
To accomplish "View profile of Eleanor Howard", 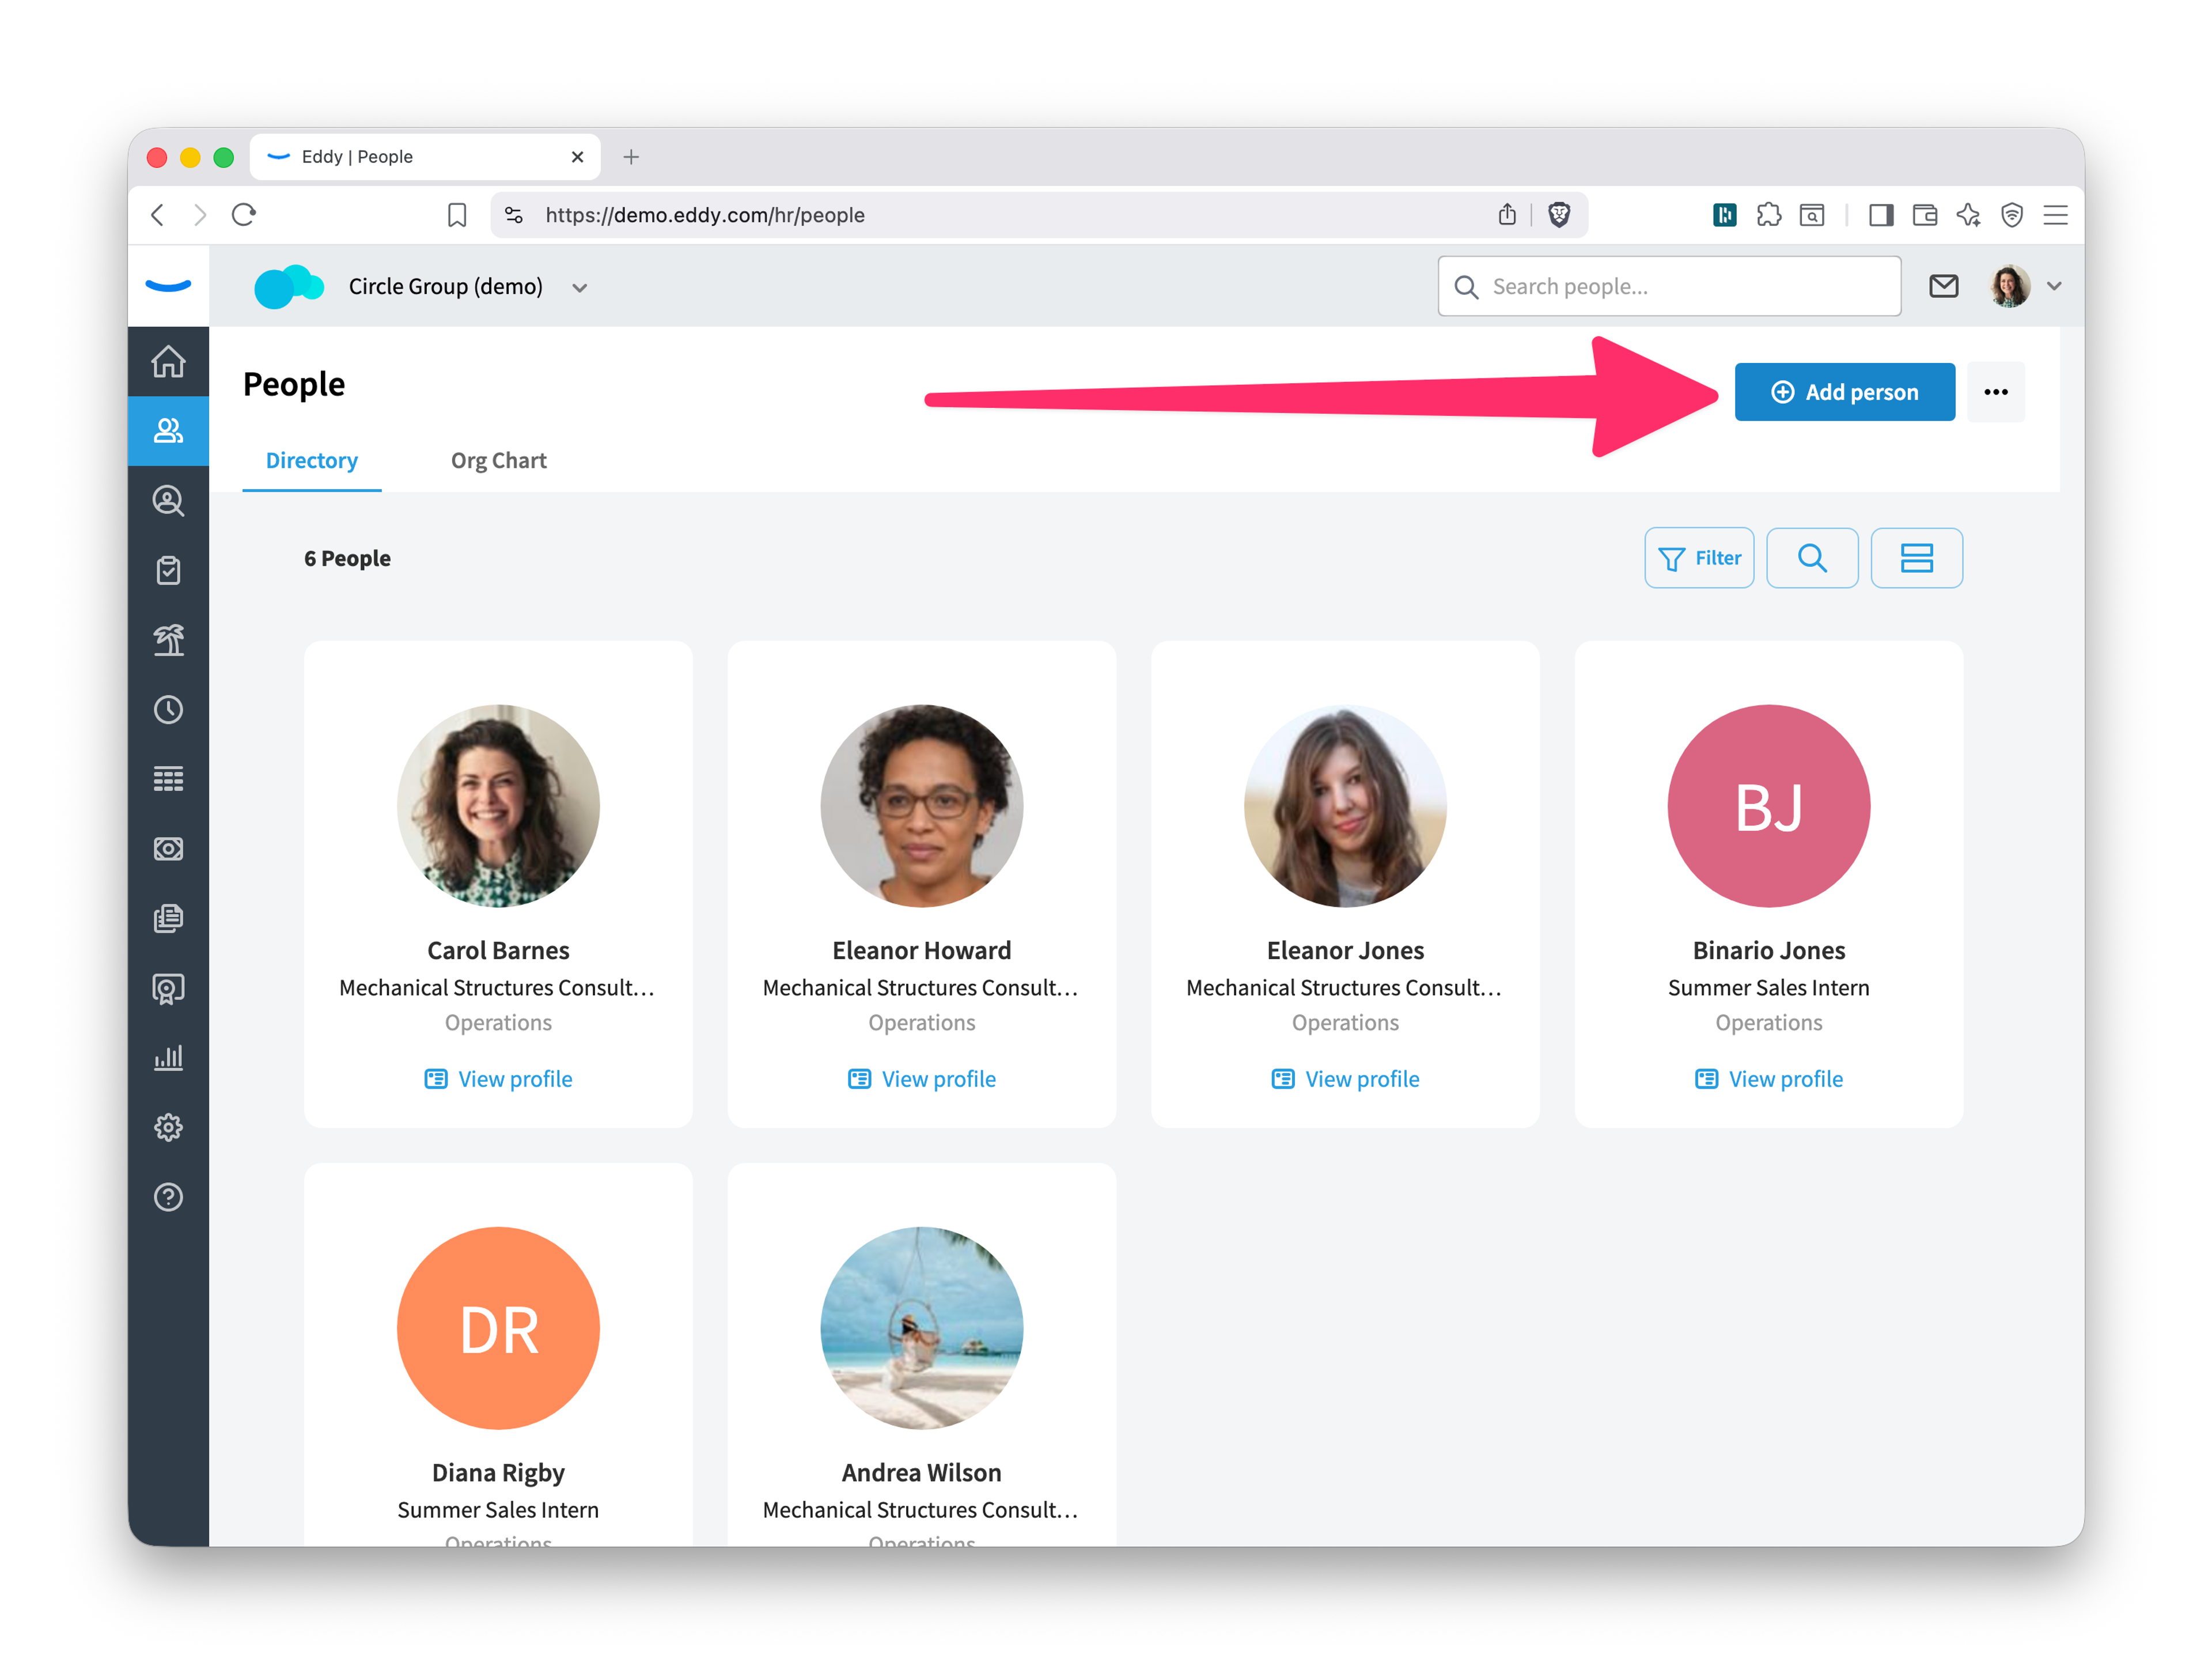I will coord(922,1079).
